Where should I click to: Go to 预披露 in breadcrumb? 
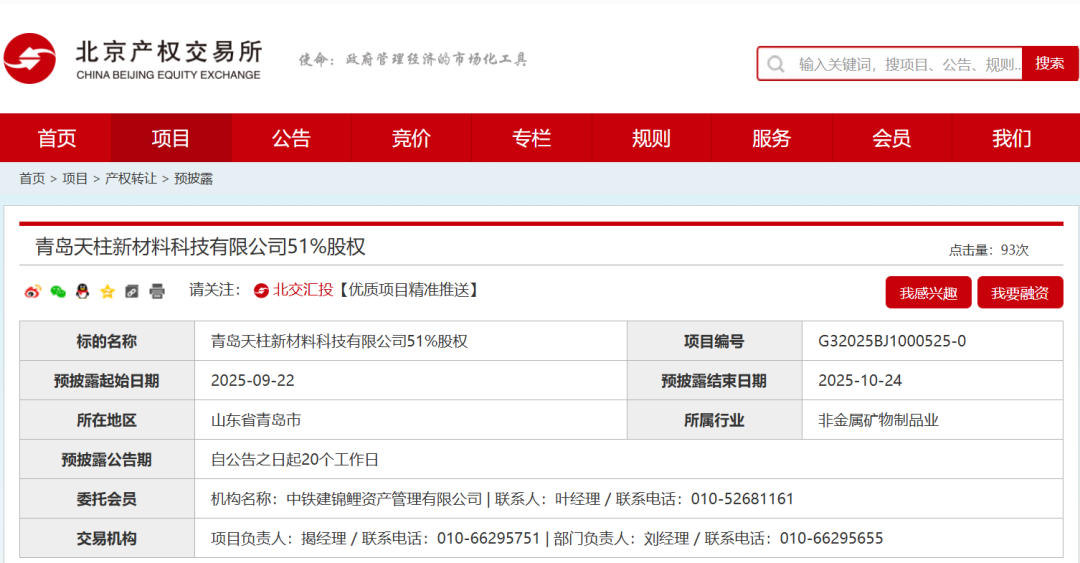[x=194, y=178]
